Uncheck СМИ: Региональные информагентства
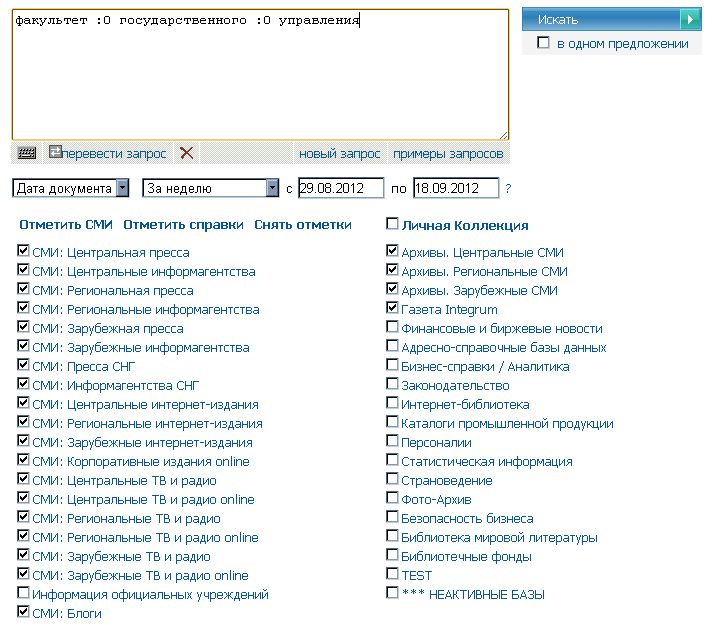 tap(23, 308)
